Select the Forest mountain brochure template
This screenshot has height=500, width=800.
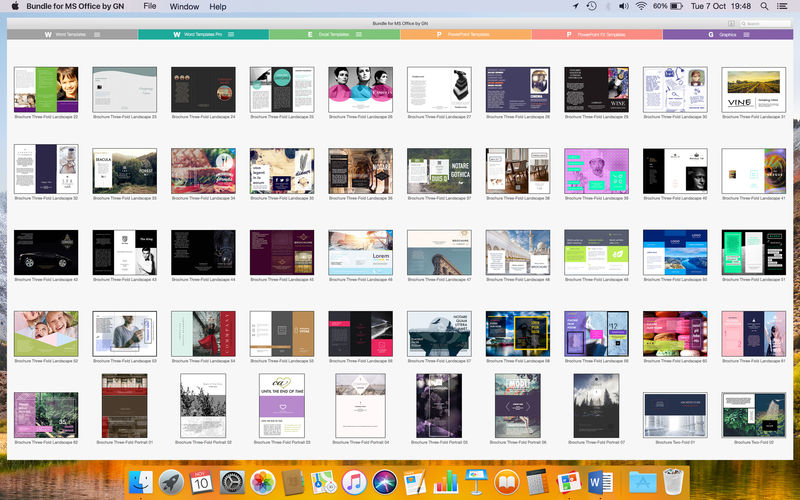click(124, 171)
